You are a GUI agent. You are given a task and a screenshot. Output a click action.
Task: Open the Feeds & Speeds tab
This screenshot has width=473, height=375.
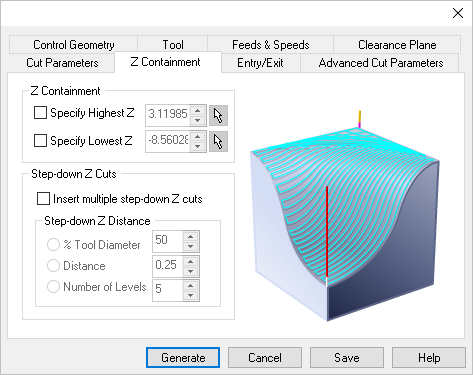271,45
